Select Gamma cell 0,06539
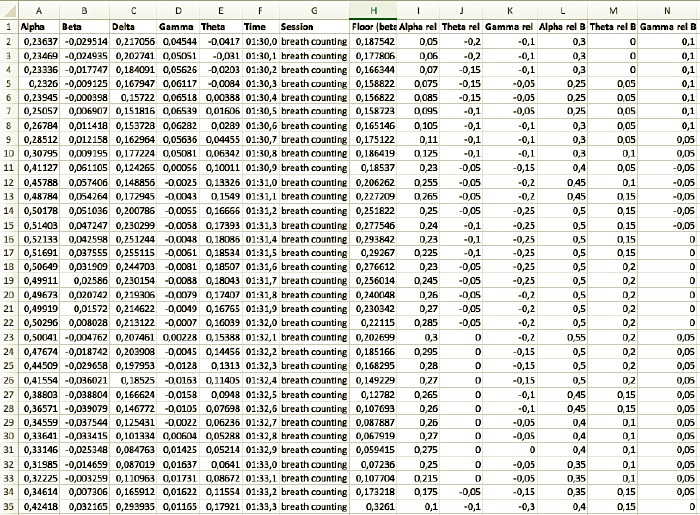The image size is (700, 515). pos(178,111)
